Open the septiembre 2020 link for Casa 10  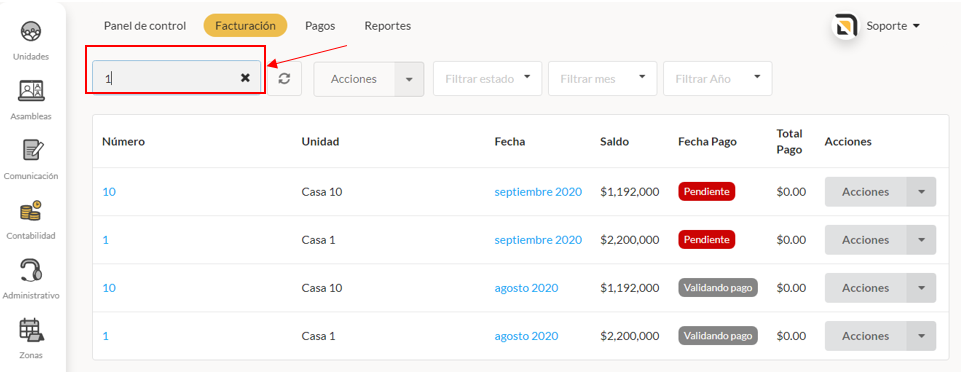click(x=538, y=192)
